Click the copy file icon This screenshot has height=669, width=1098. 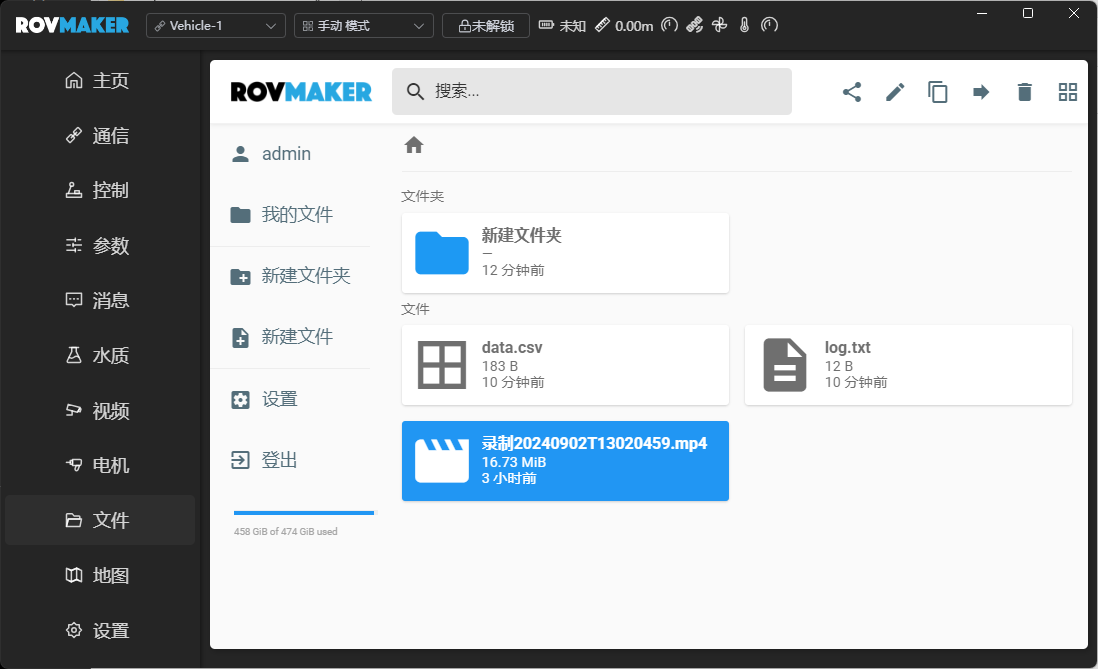[x=938, y=92]
